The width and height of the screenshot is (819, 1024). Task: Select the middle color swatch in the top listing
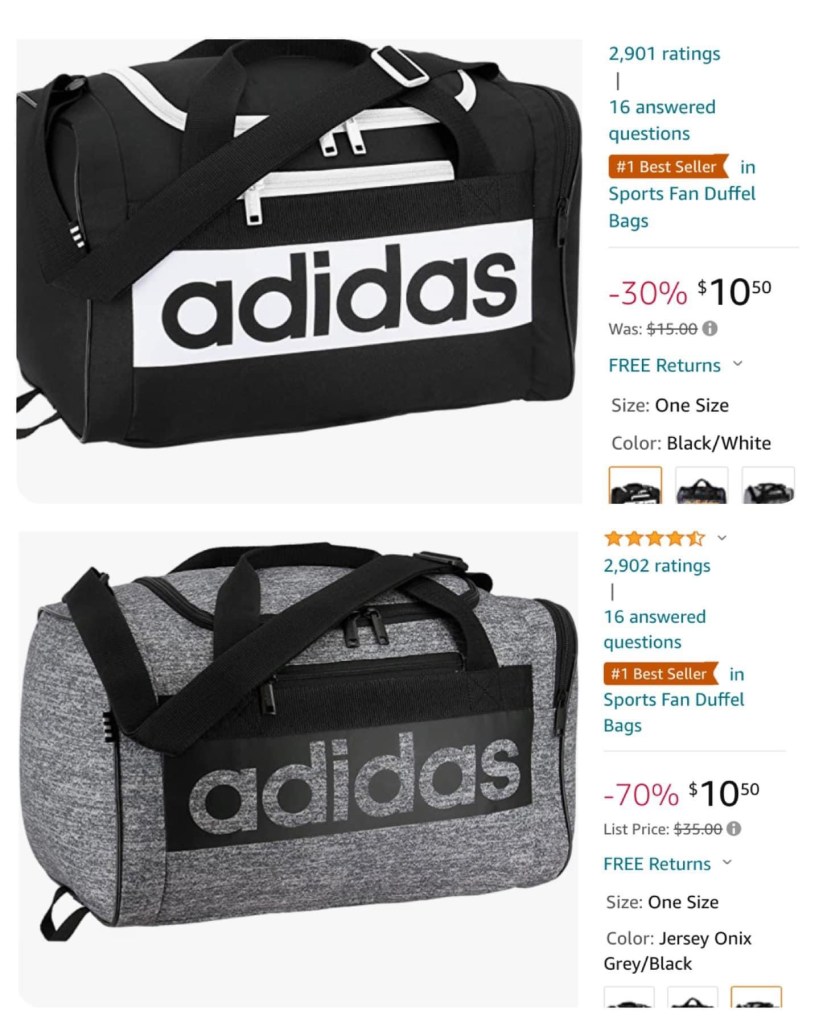click(x=701, y=485)
